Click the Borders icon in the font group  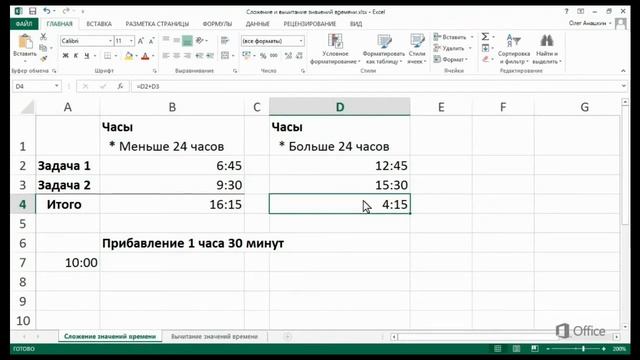pyautogui.click(x=107, y=56)
